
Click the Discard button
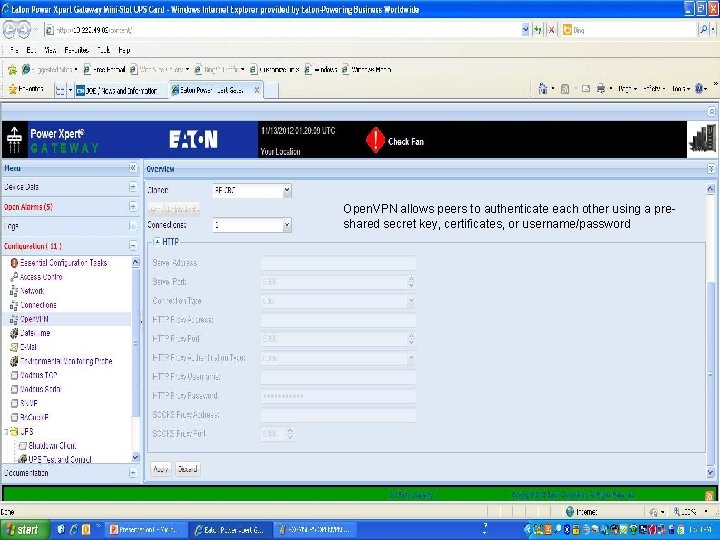coord(187,469)
